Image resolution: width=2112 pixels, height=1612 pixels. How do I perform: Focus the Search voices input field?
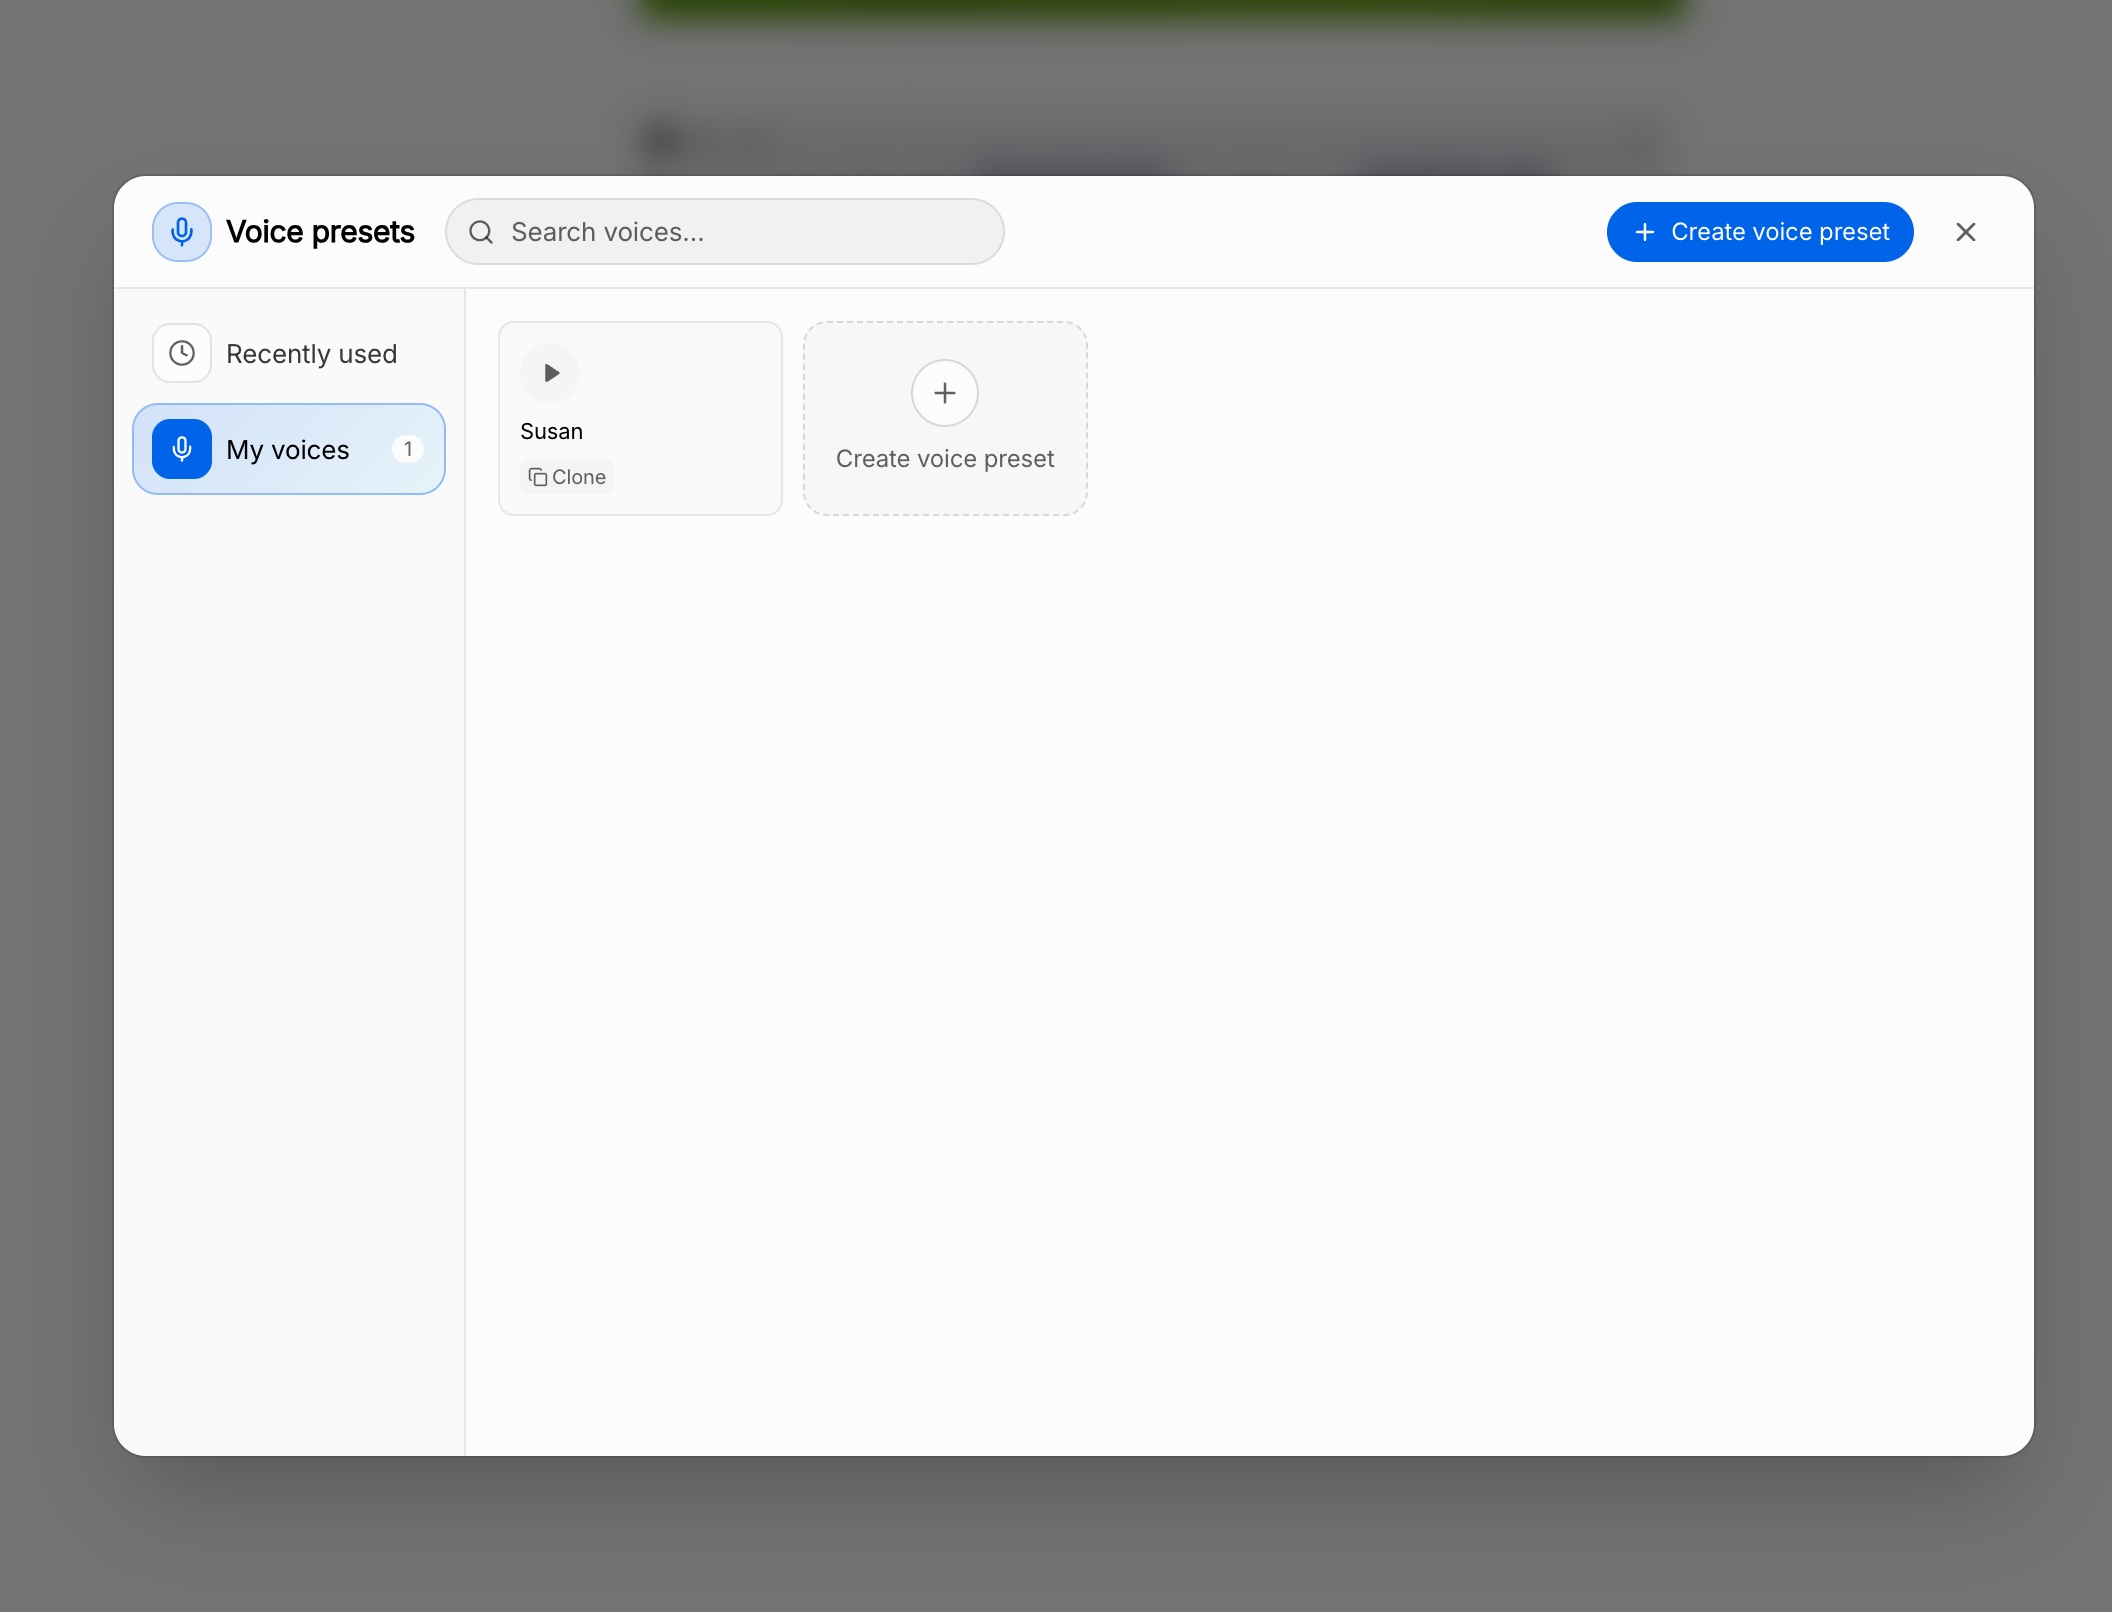(725, 232)
